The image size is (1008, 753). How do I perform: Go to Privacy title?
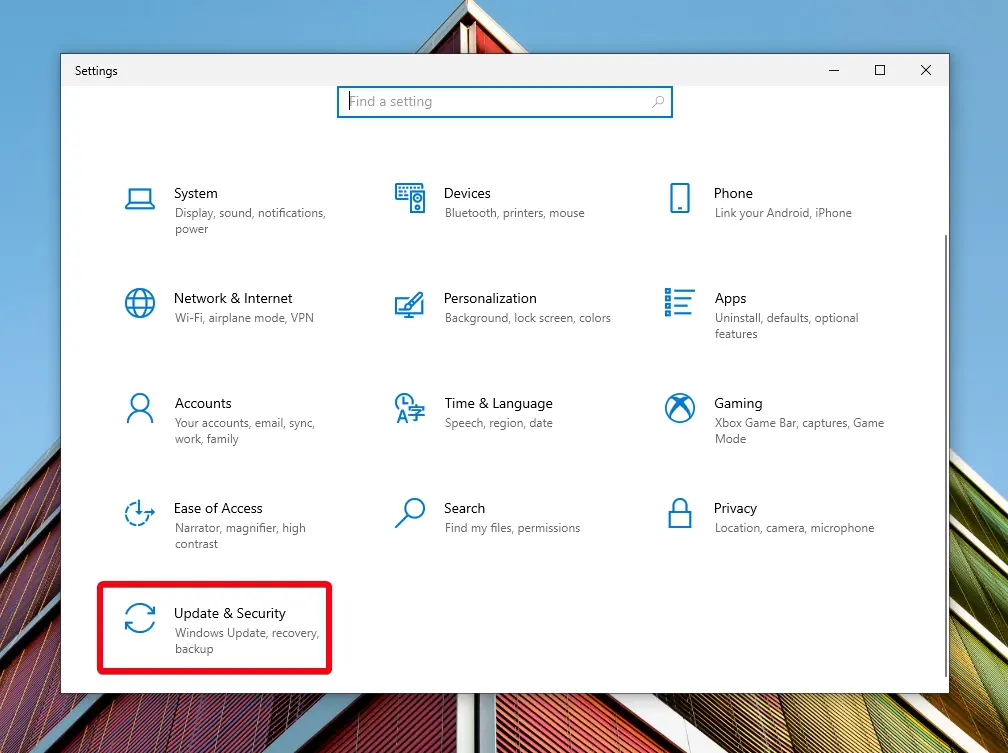click(735, 508)
